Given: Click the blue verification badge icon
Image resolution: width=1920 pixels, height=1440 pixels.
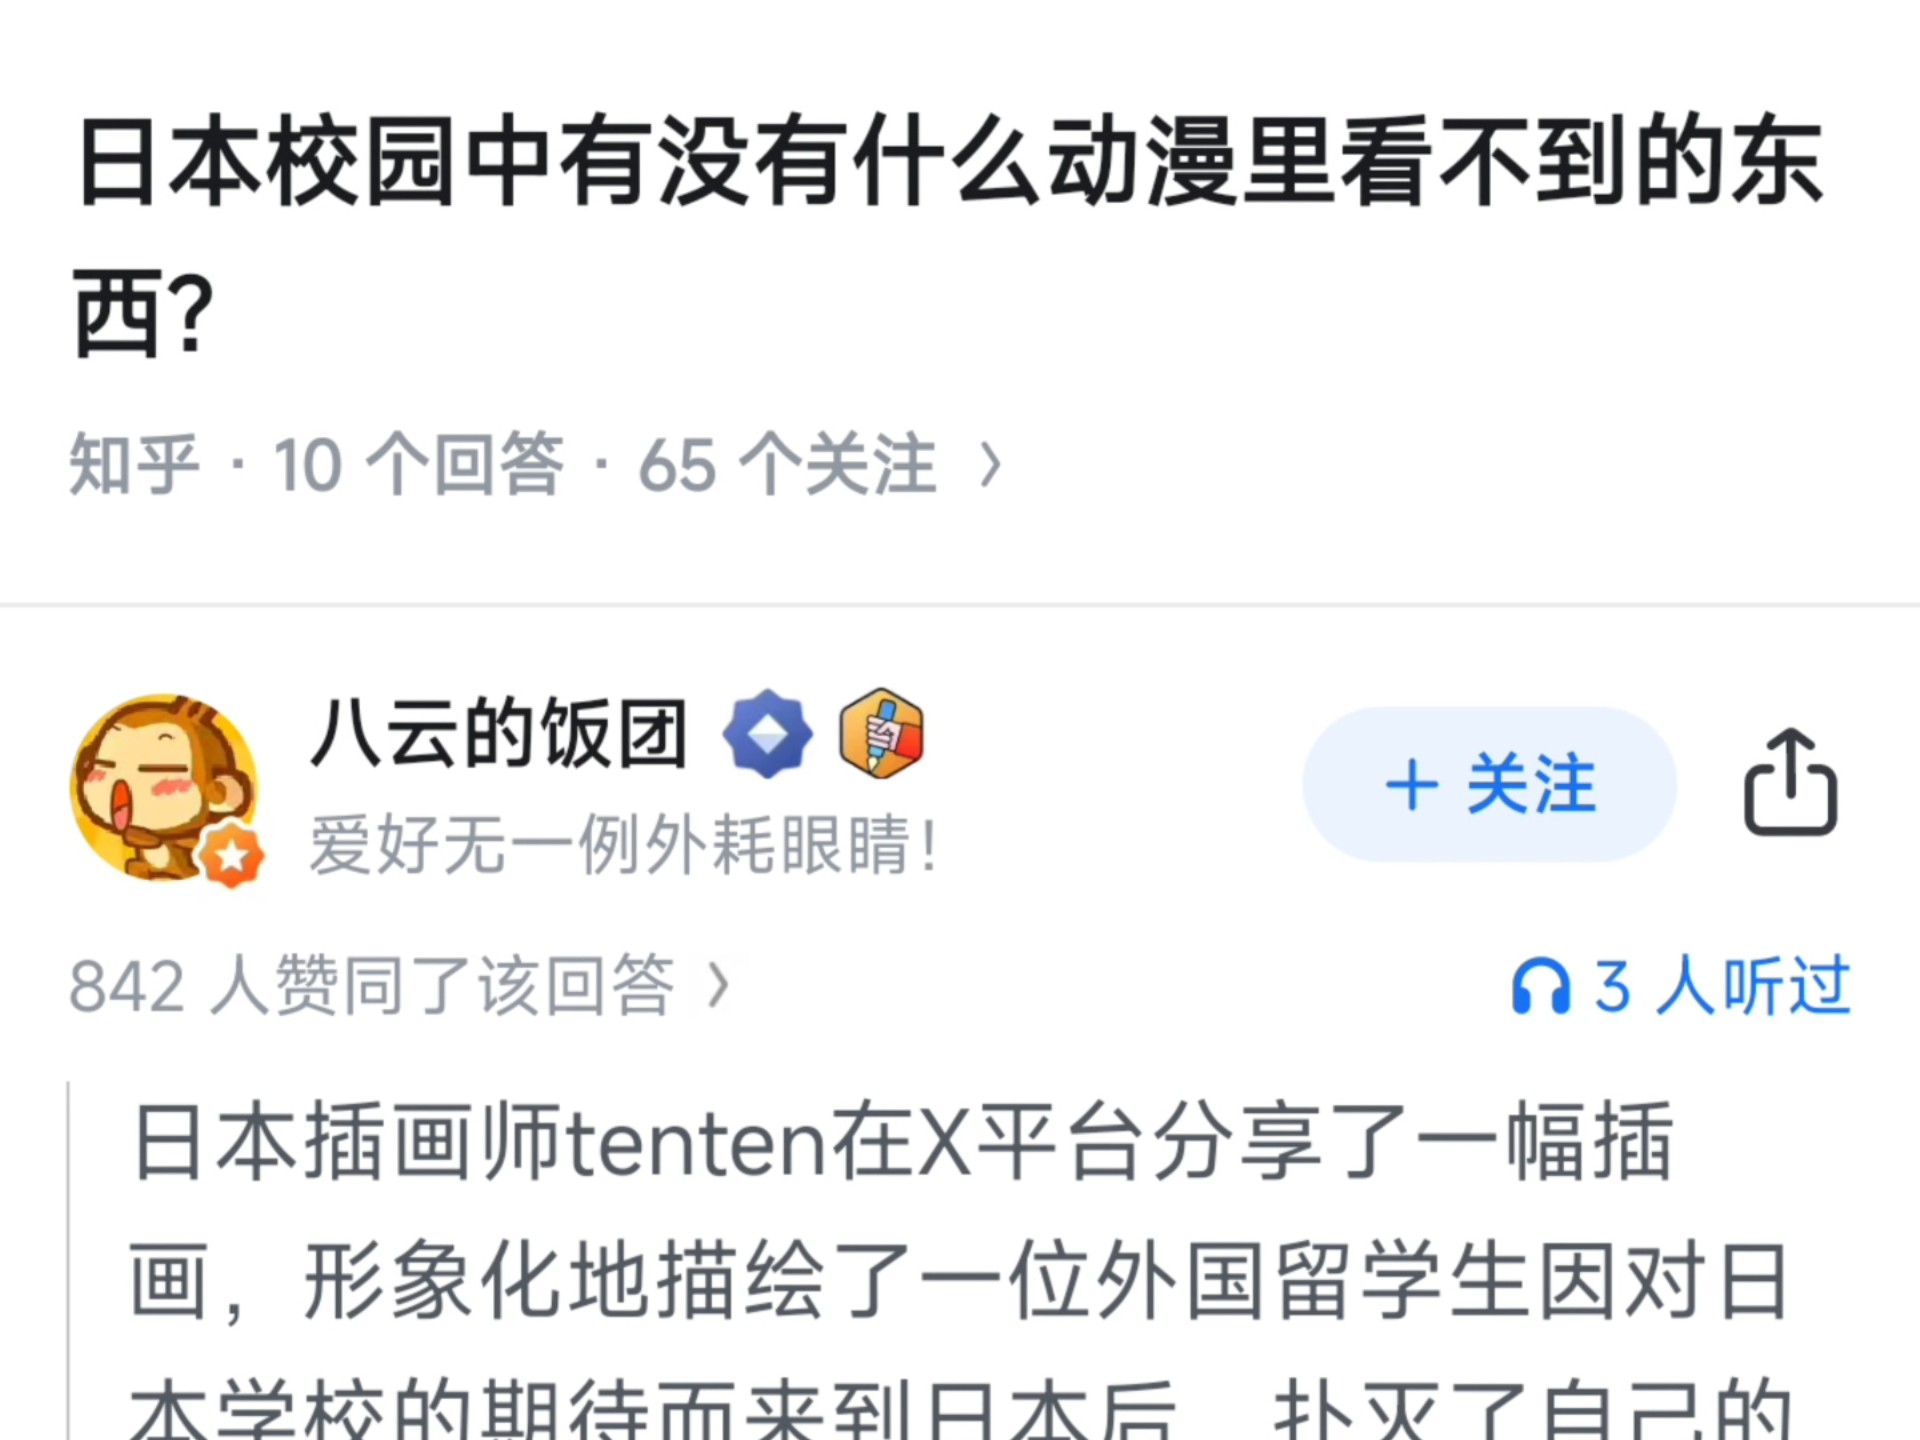Looking at the screenshot, I should point(767,733).
